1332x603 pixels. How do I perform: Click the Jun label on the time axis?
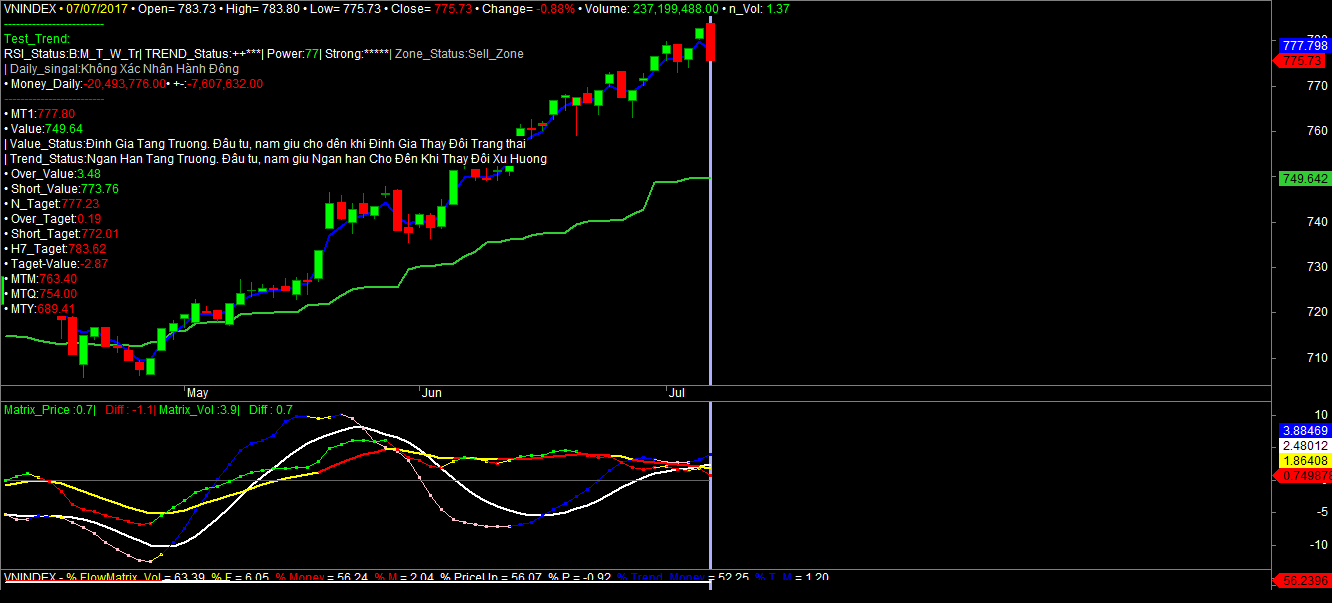431,394
